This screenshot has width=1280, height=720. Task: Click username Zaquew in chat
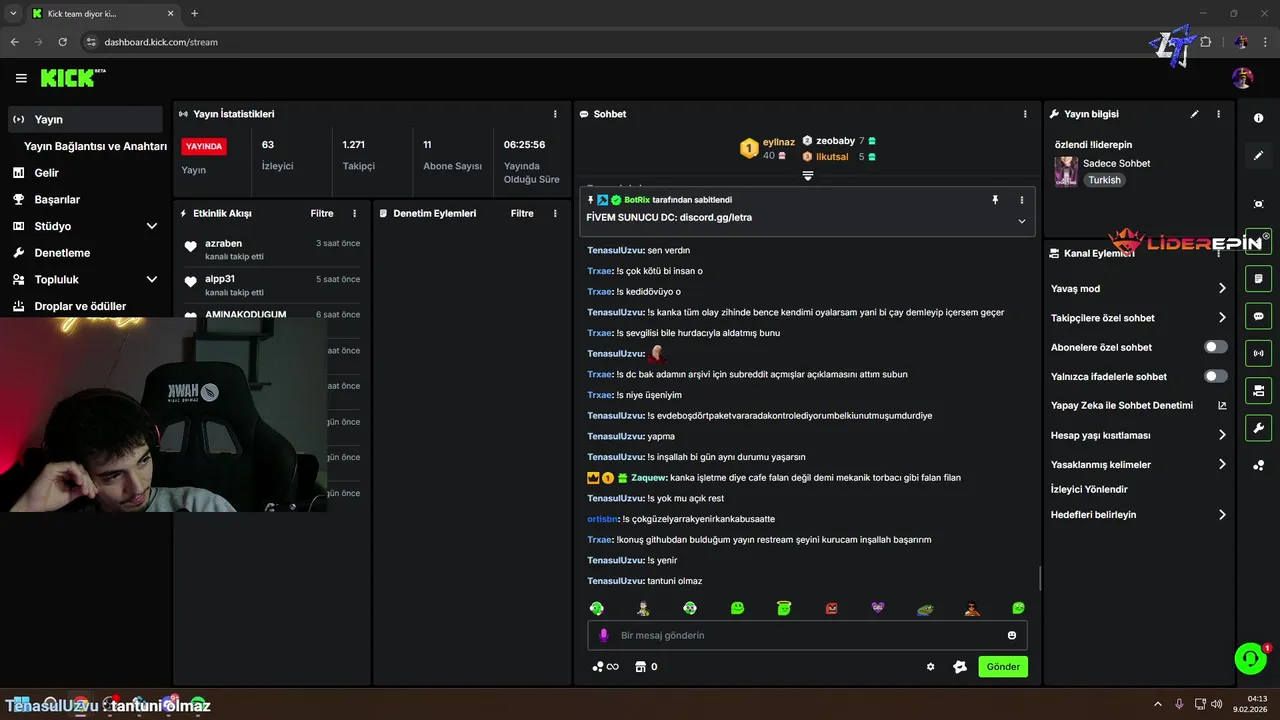(648, 477)
